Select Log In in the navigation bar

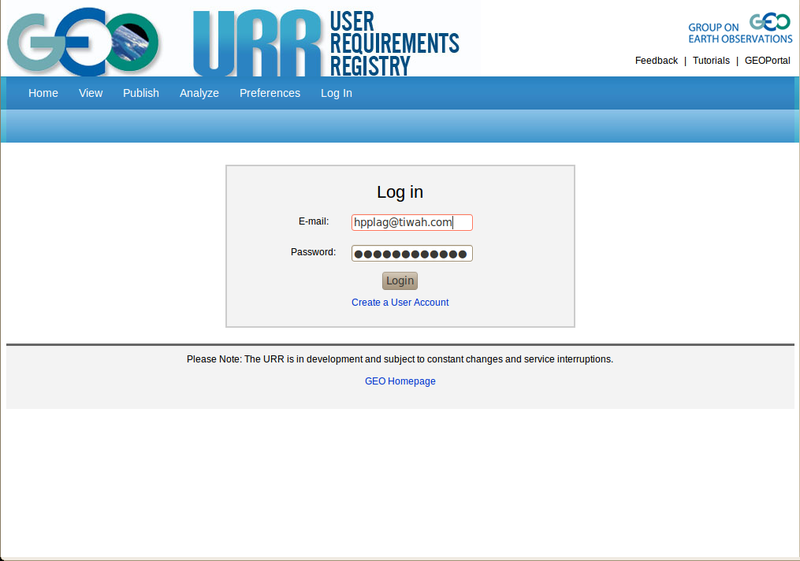[x=336, y=93]
